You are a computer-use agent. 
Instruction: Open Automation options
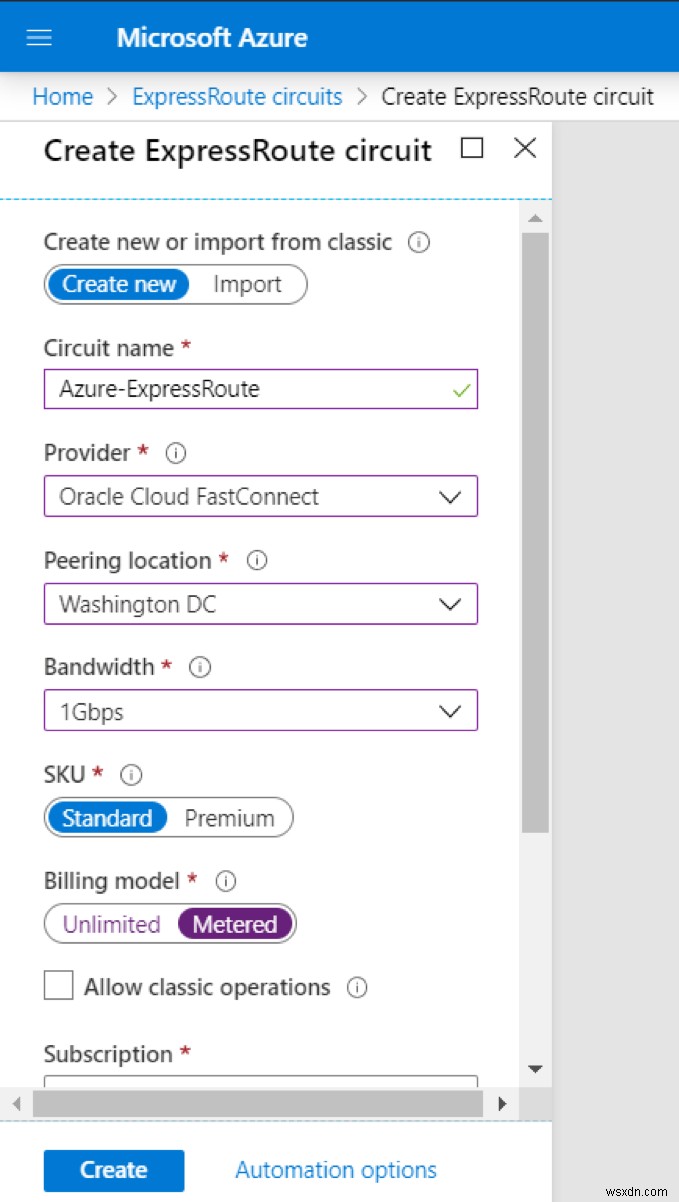coord(335,1170)
